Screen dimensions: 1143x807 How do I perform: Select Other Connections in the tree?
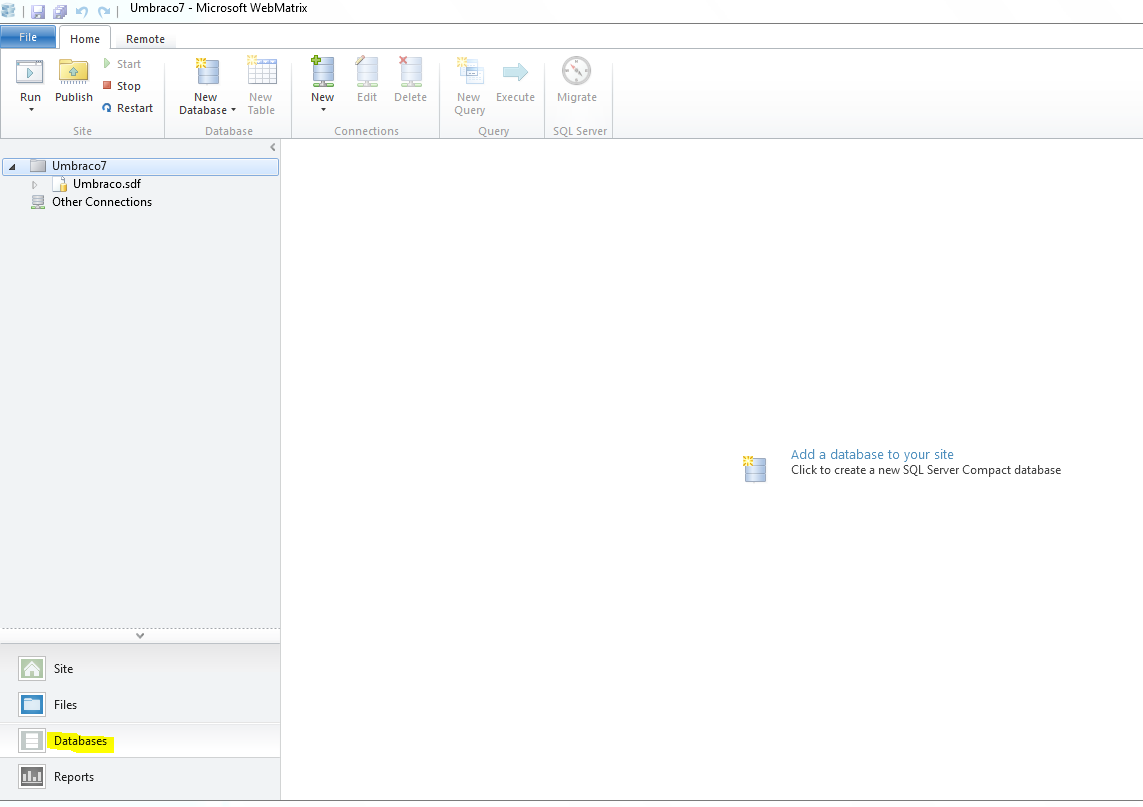[x=102, y=202]
